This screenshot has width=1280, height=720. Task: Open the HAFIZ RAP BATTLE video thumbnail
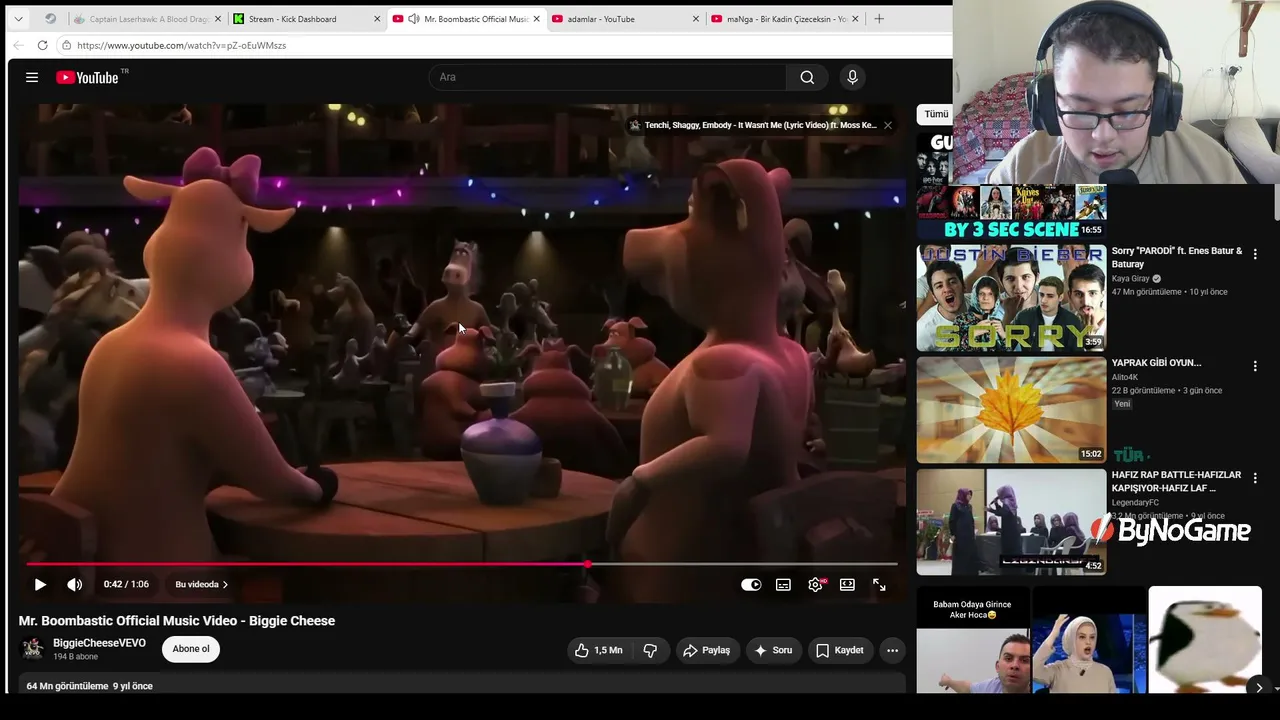1011,522
